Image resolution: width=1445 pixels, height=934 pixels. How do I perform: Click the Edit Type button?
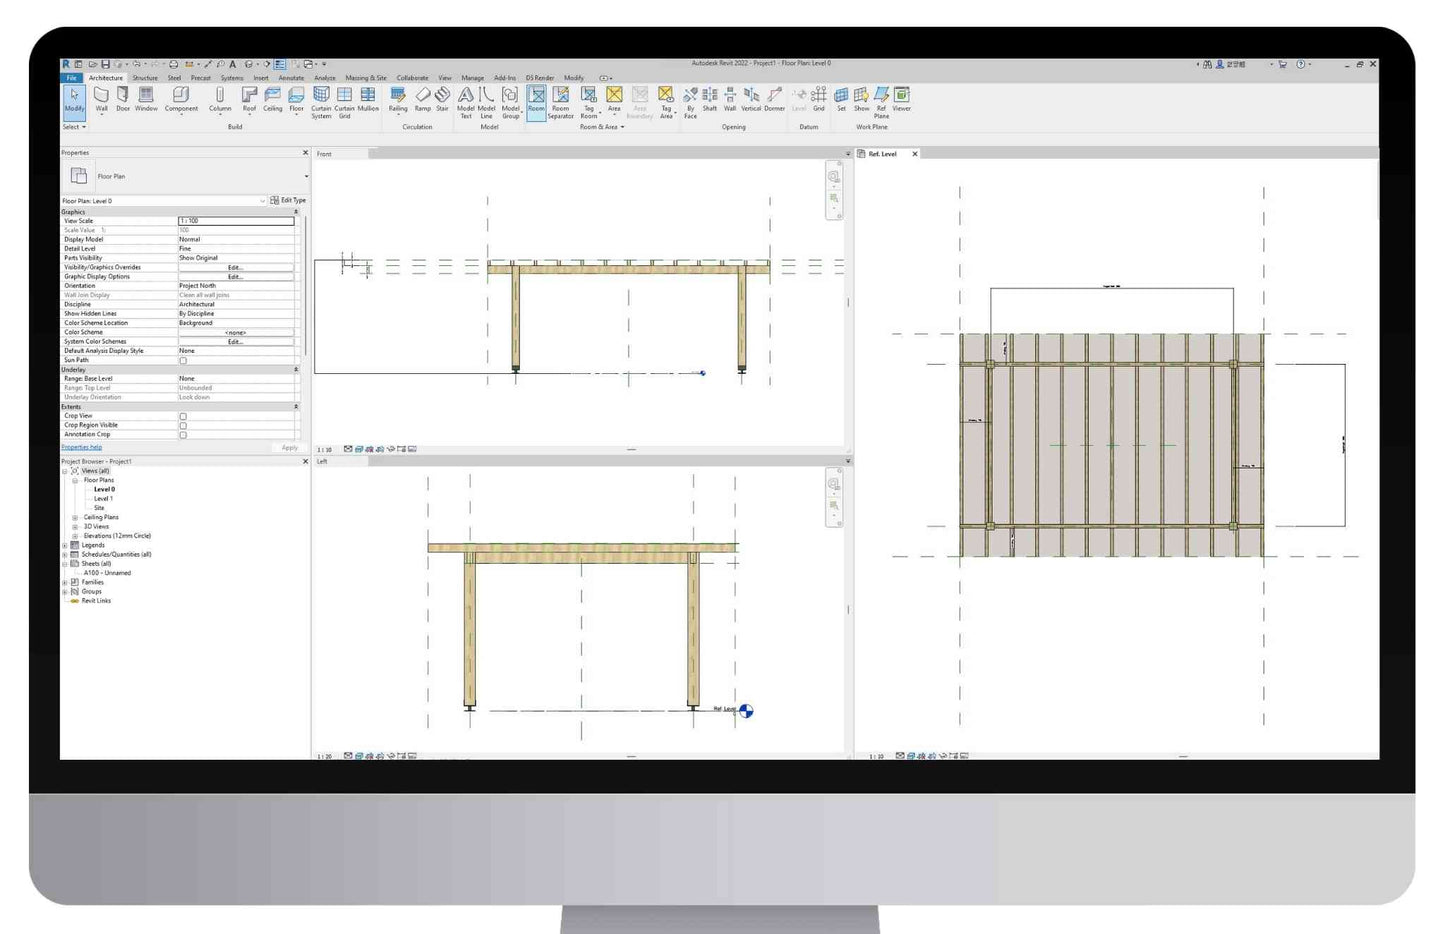(x=288, y=201)
